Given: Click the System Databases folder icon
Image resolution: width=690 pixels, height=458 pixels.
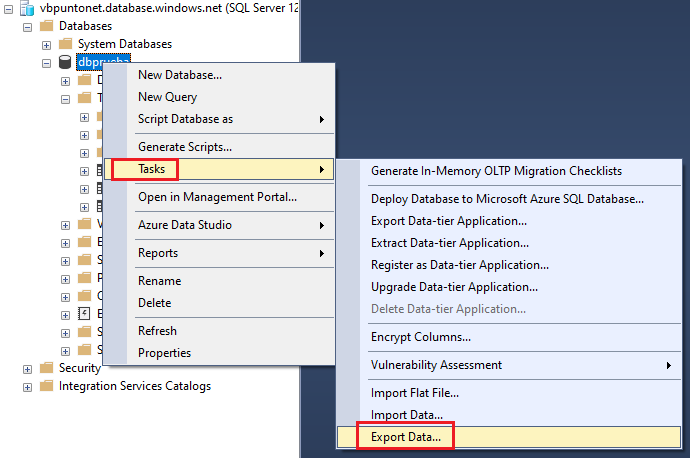Looking at the screenshot, I should tap(65, 44).
